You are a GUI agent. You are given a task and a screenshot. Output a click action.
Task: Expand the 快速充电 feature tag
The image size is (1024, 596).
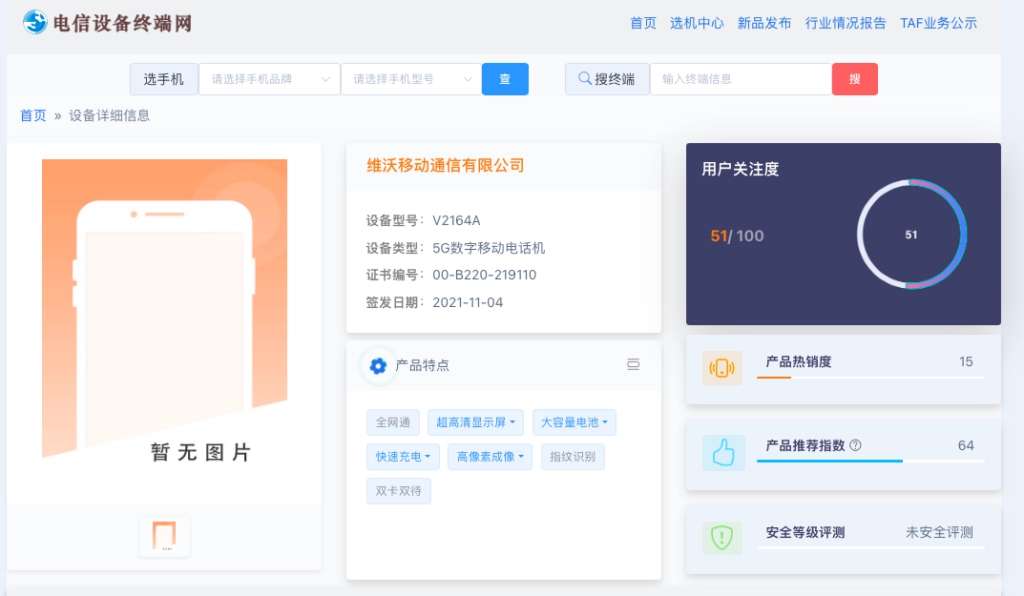tap(403, 457)
